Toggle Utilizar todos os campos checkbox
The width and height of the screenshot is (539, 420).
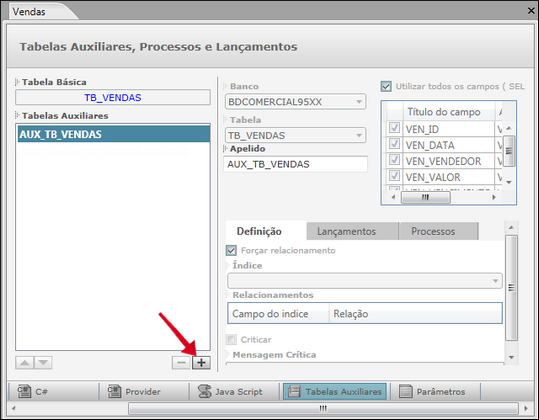click(x=386, y=86)
